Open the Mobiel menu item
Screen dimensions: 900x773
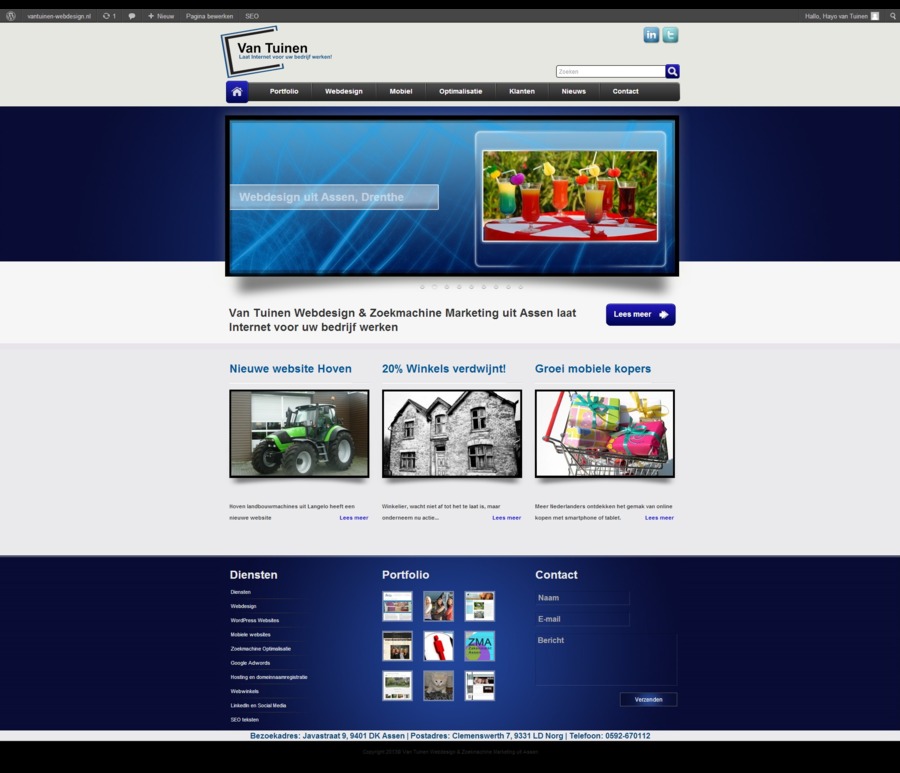[x=401, y=91]
